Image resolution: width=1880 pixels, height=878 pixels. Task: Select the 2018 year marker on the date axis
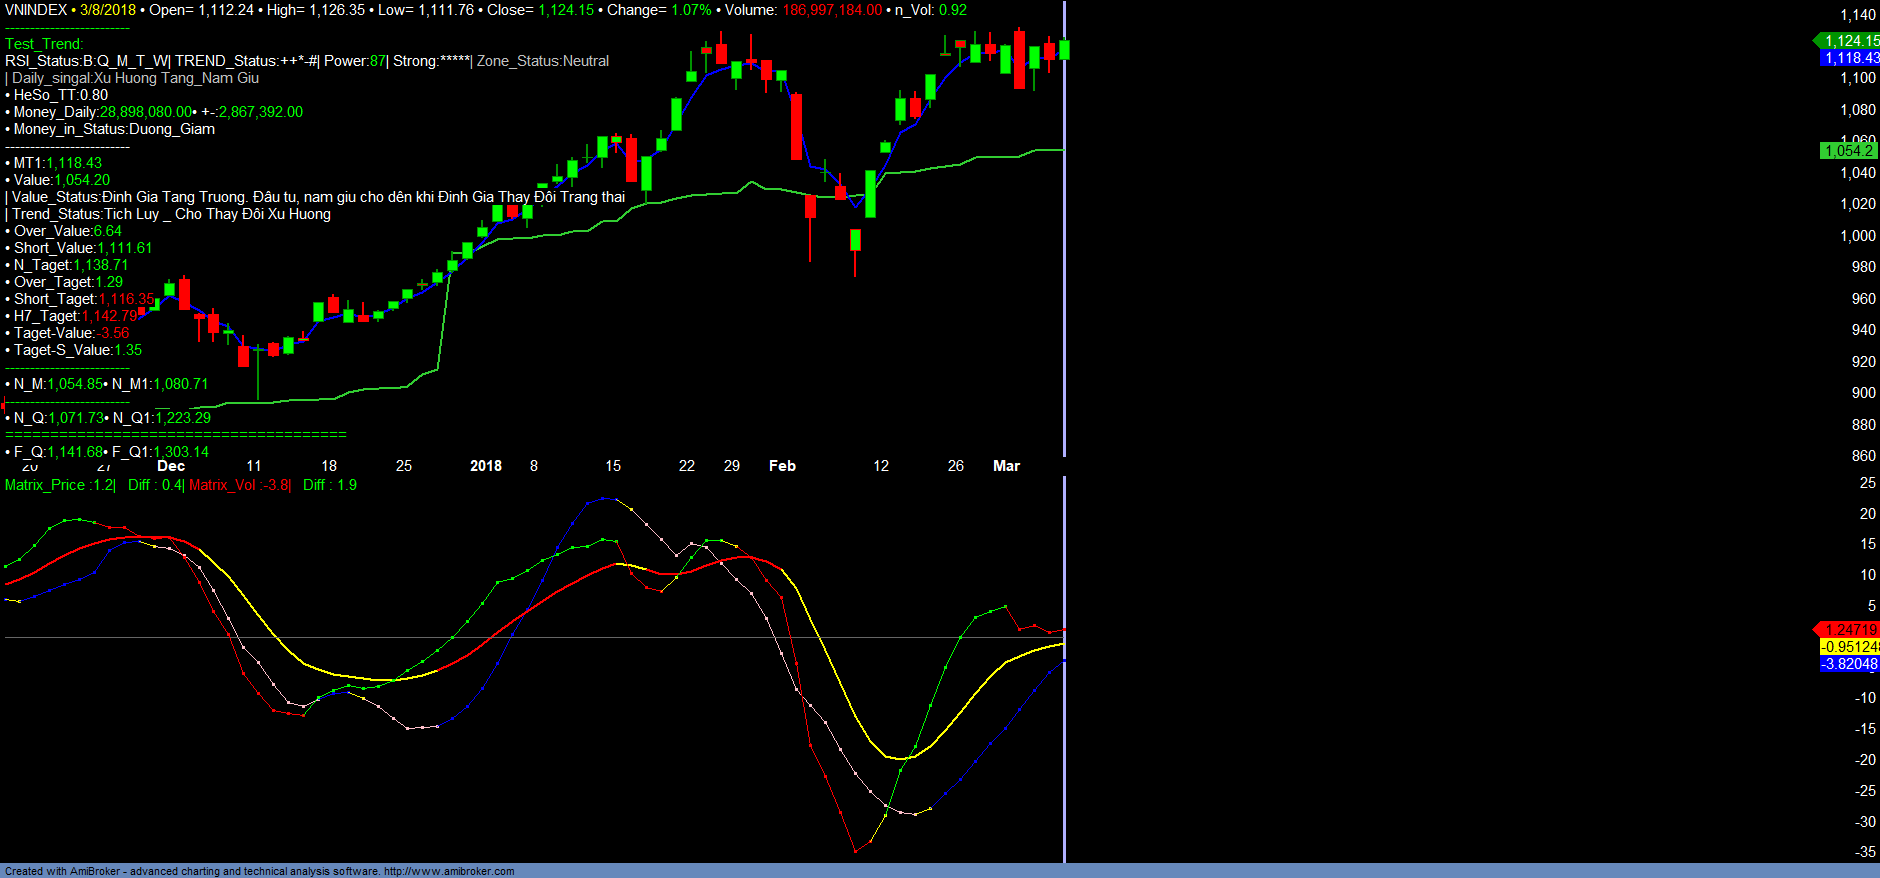click(486, 466)
